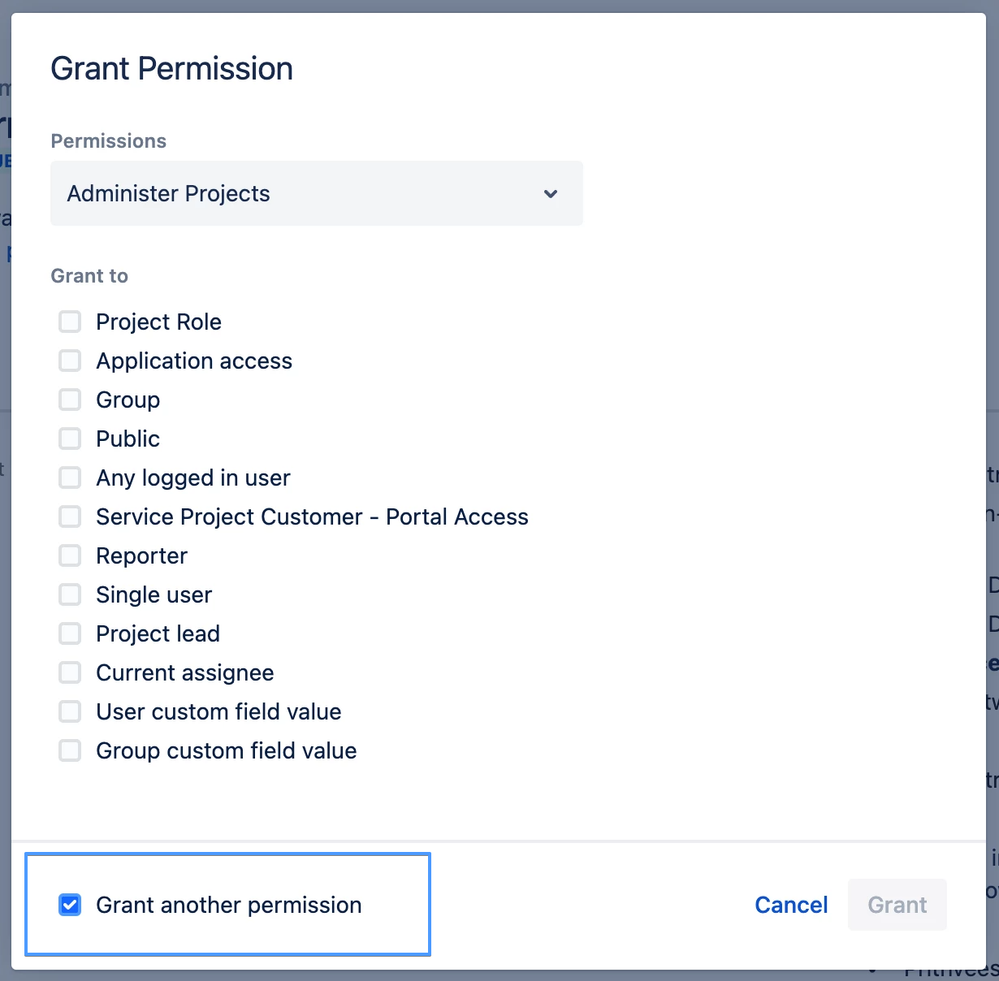999x981 pixels.
Task: Check the Single user option
Action: click(69, 594)
